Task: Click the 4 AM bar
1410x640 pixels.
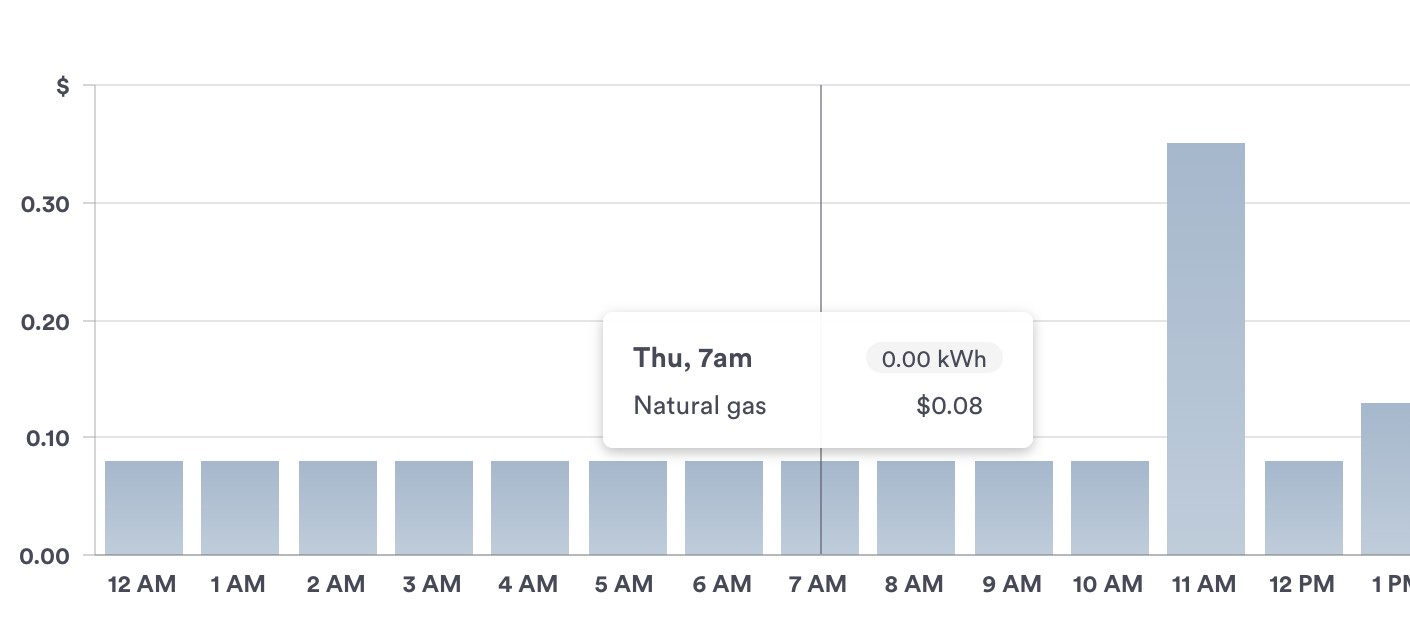Action: [x=530, y=507]
